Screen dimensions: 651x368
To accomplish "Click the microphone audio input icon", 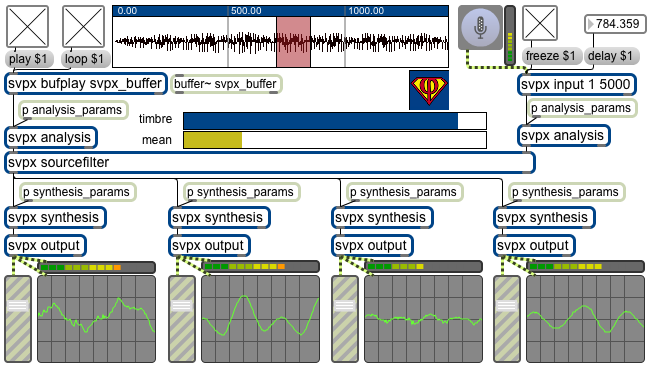I will [480, 27].
